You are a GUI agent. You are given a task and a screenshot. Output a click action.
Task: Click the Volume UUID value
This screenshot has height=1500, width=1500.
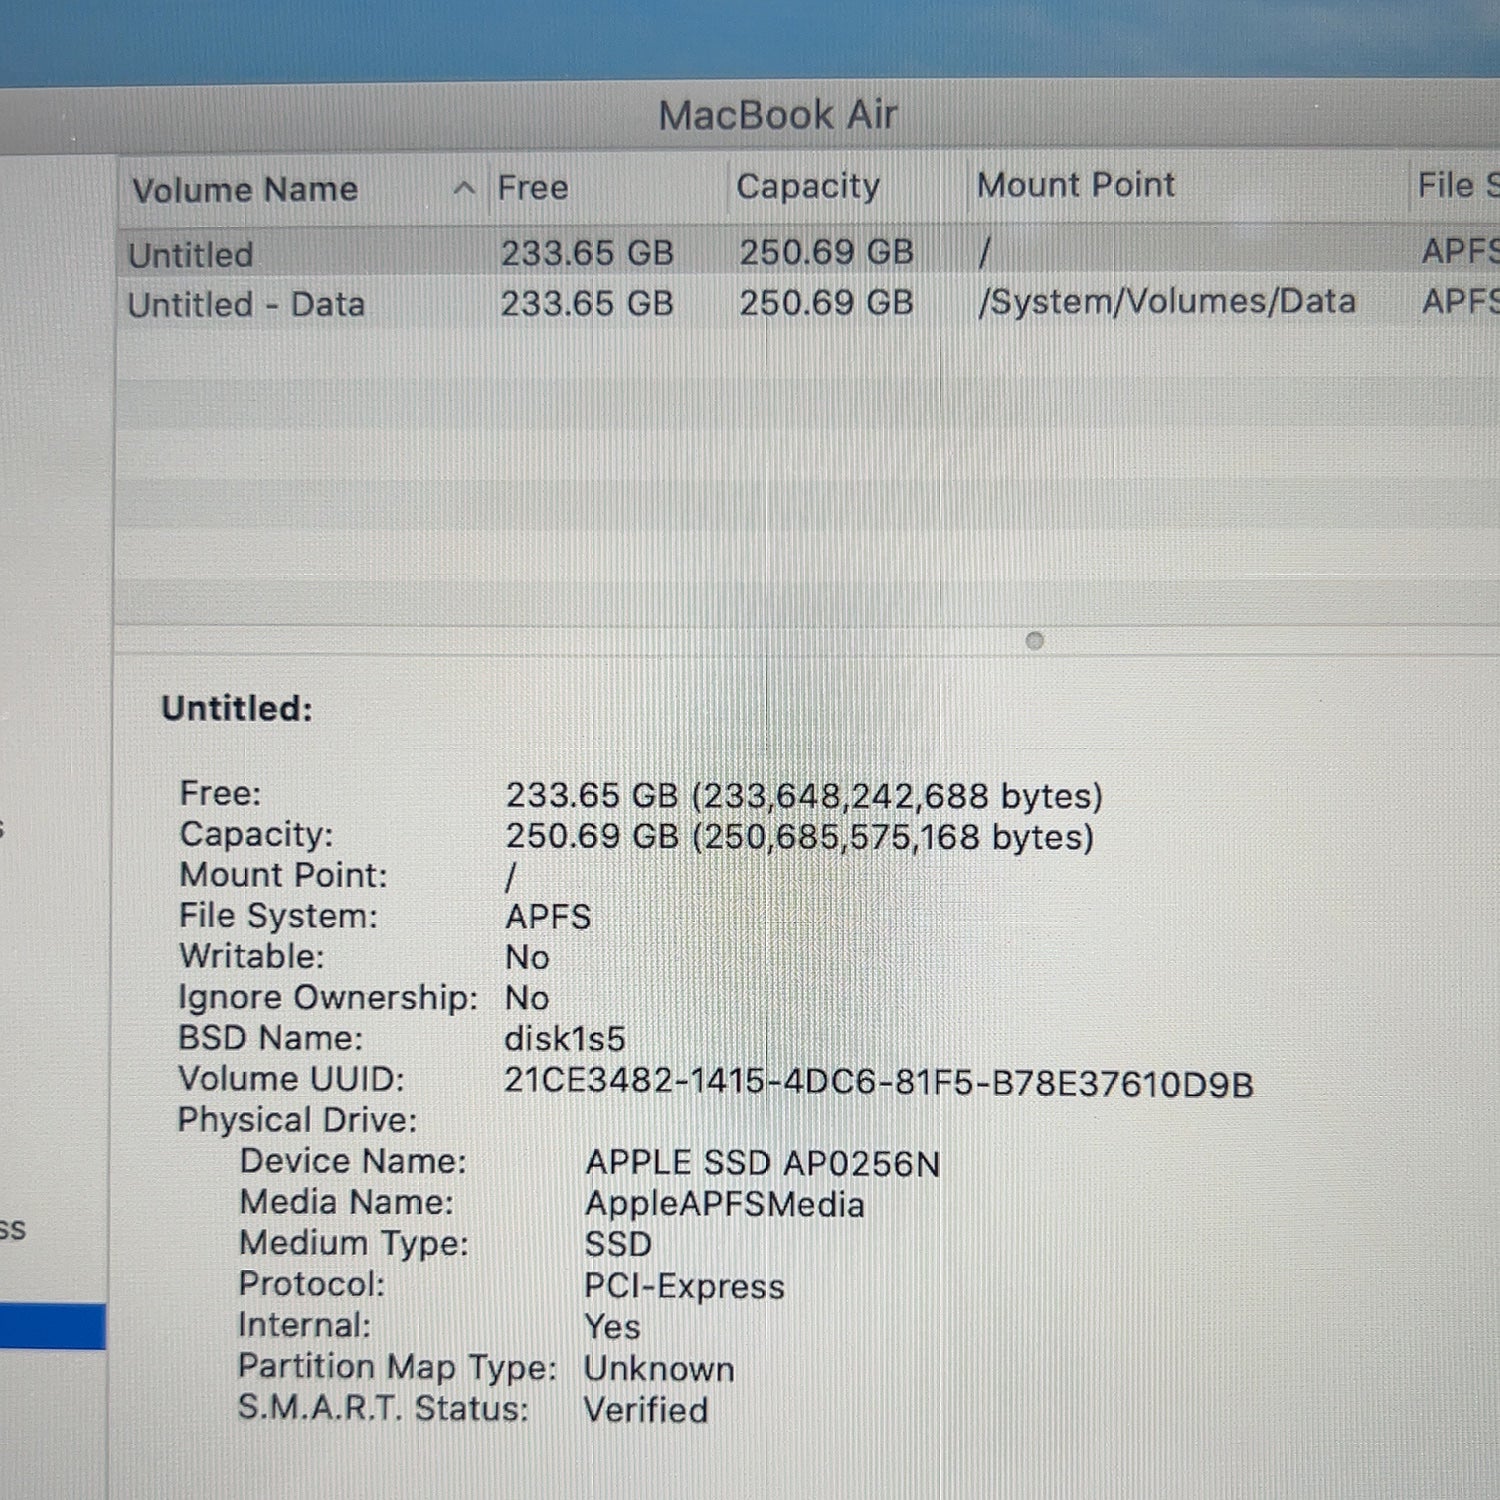tap(879, 1083)
